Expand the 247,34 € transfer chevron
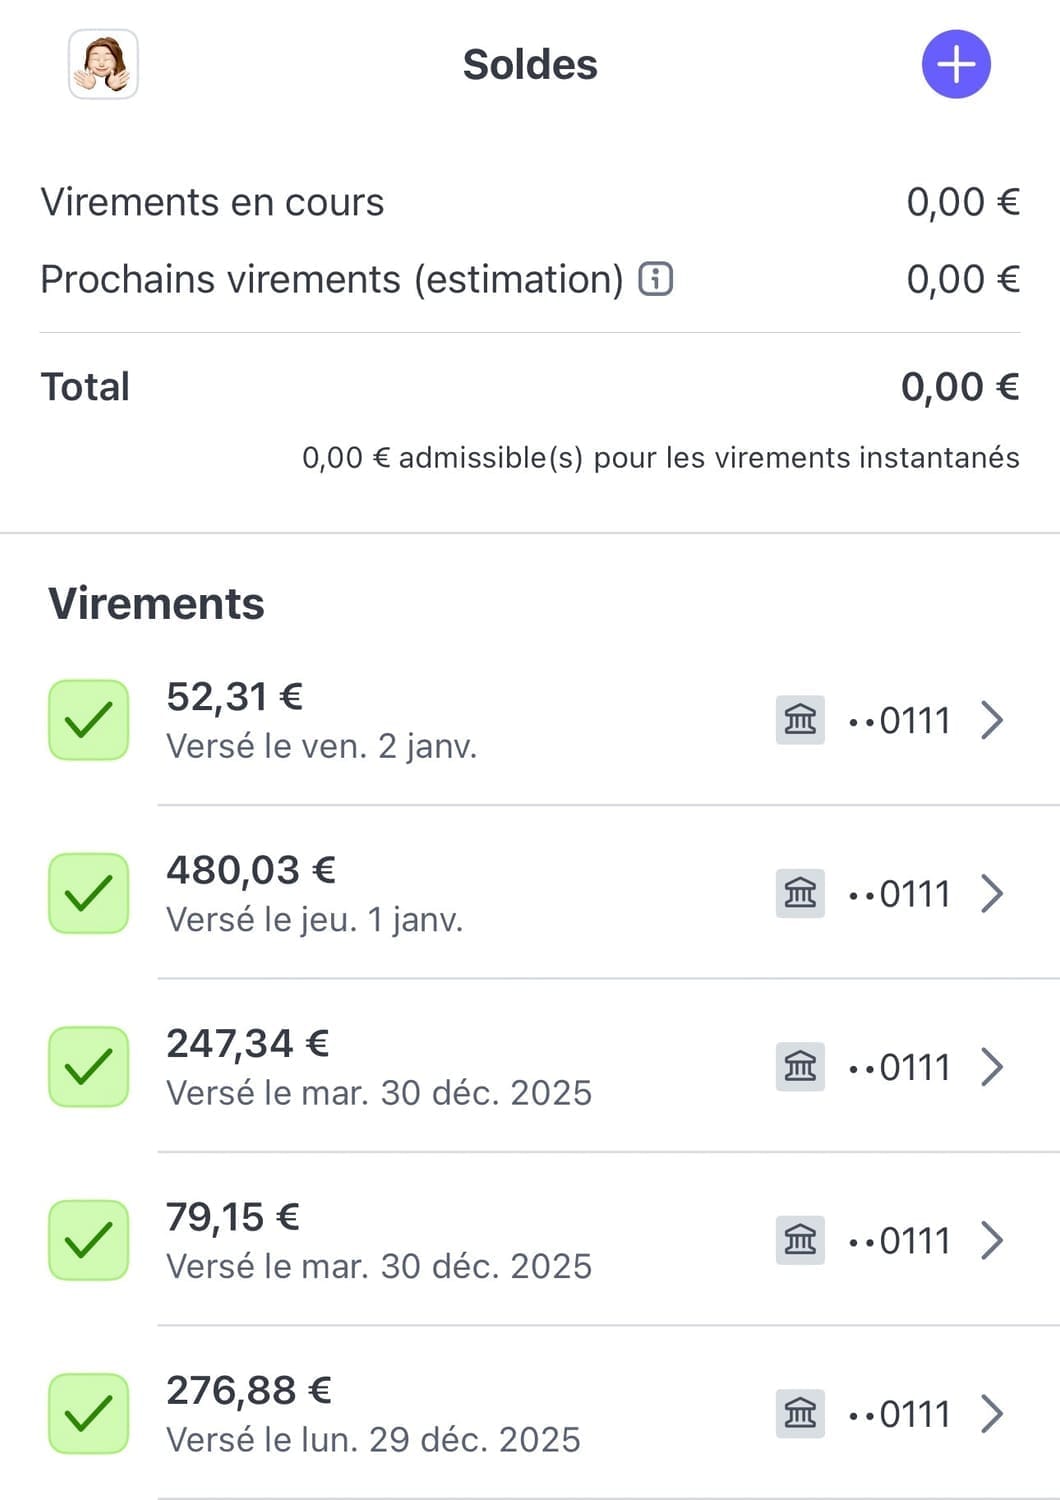The image size is (1060, 1500). point(992,1067)
